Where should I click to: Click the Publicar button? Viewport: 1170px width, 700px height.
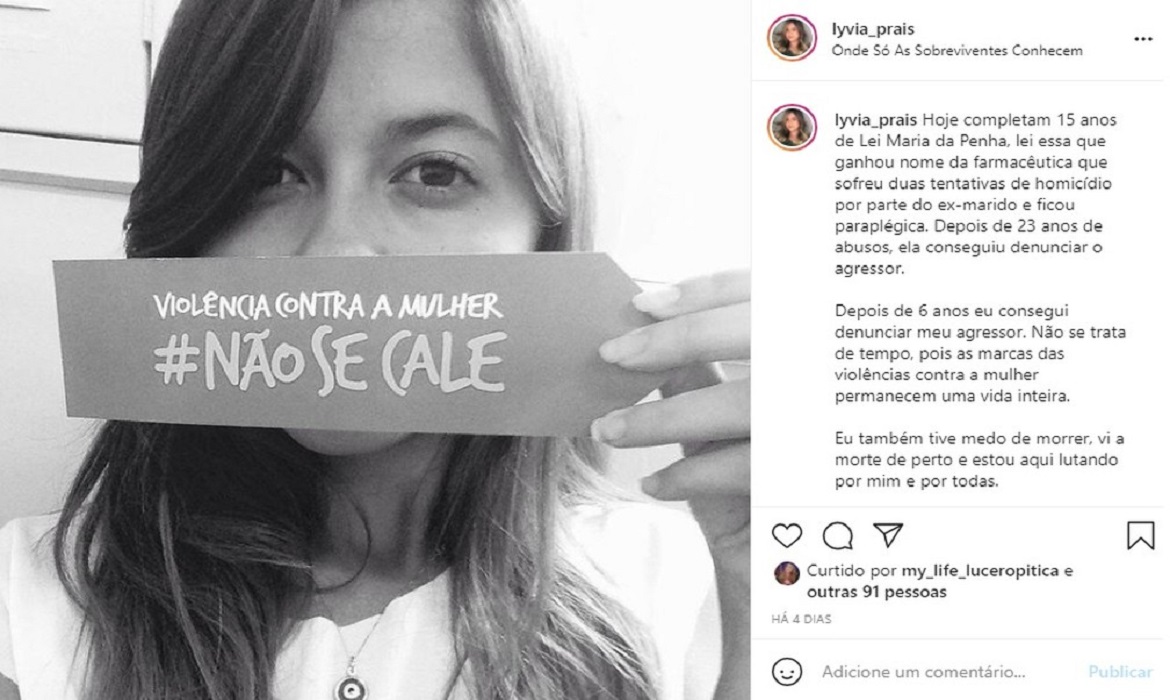(1120, 672)
